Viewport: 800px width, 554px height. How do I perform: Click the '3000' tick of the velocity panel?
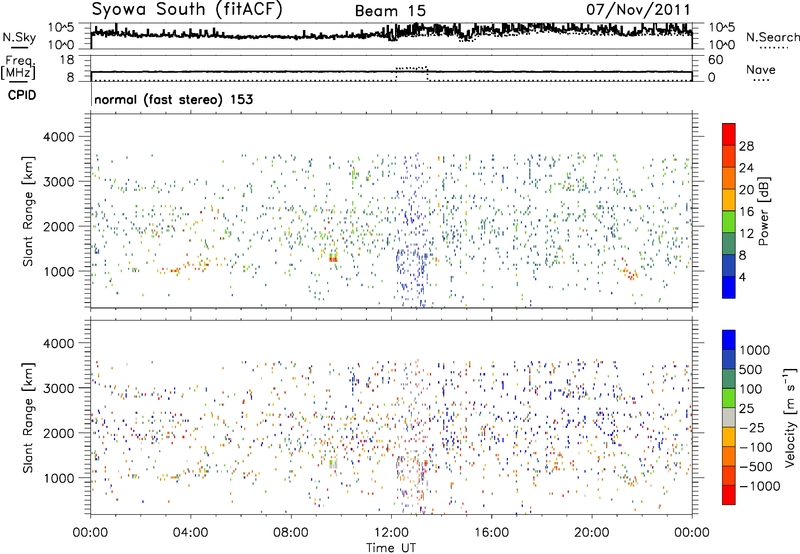click(59, 388)
